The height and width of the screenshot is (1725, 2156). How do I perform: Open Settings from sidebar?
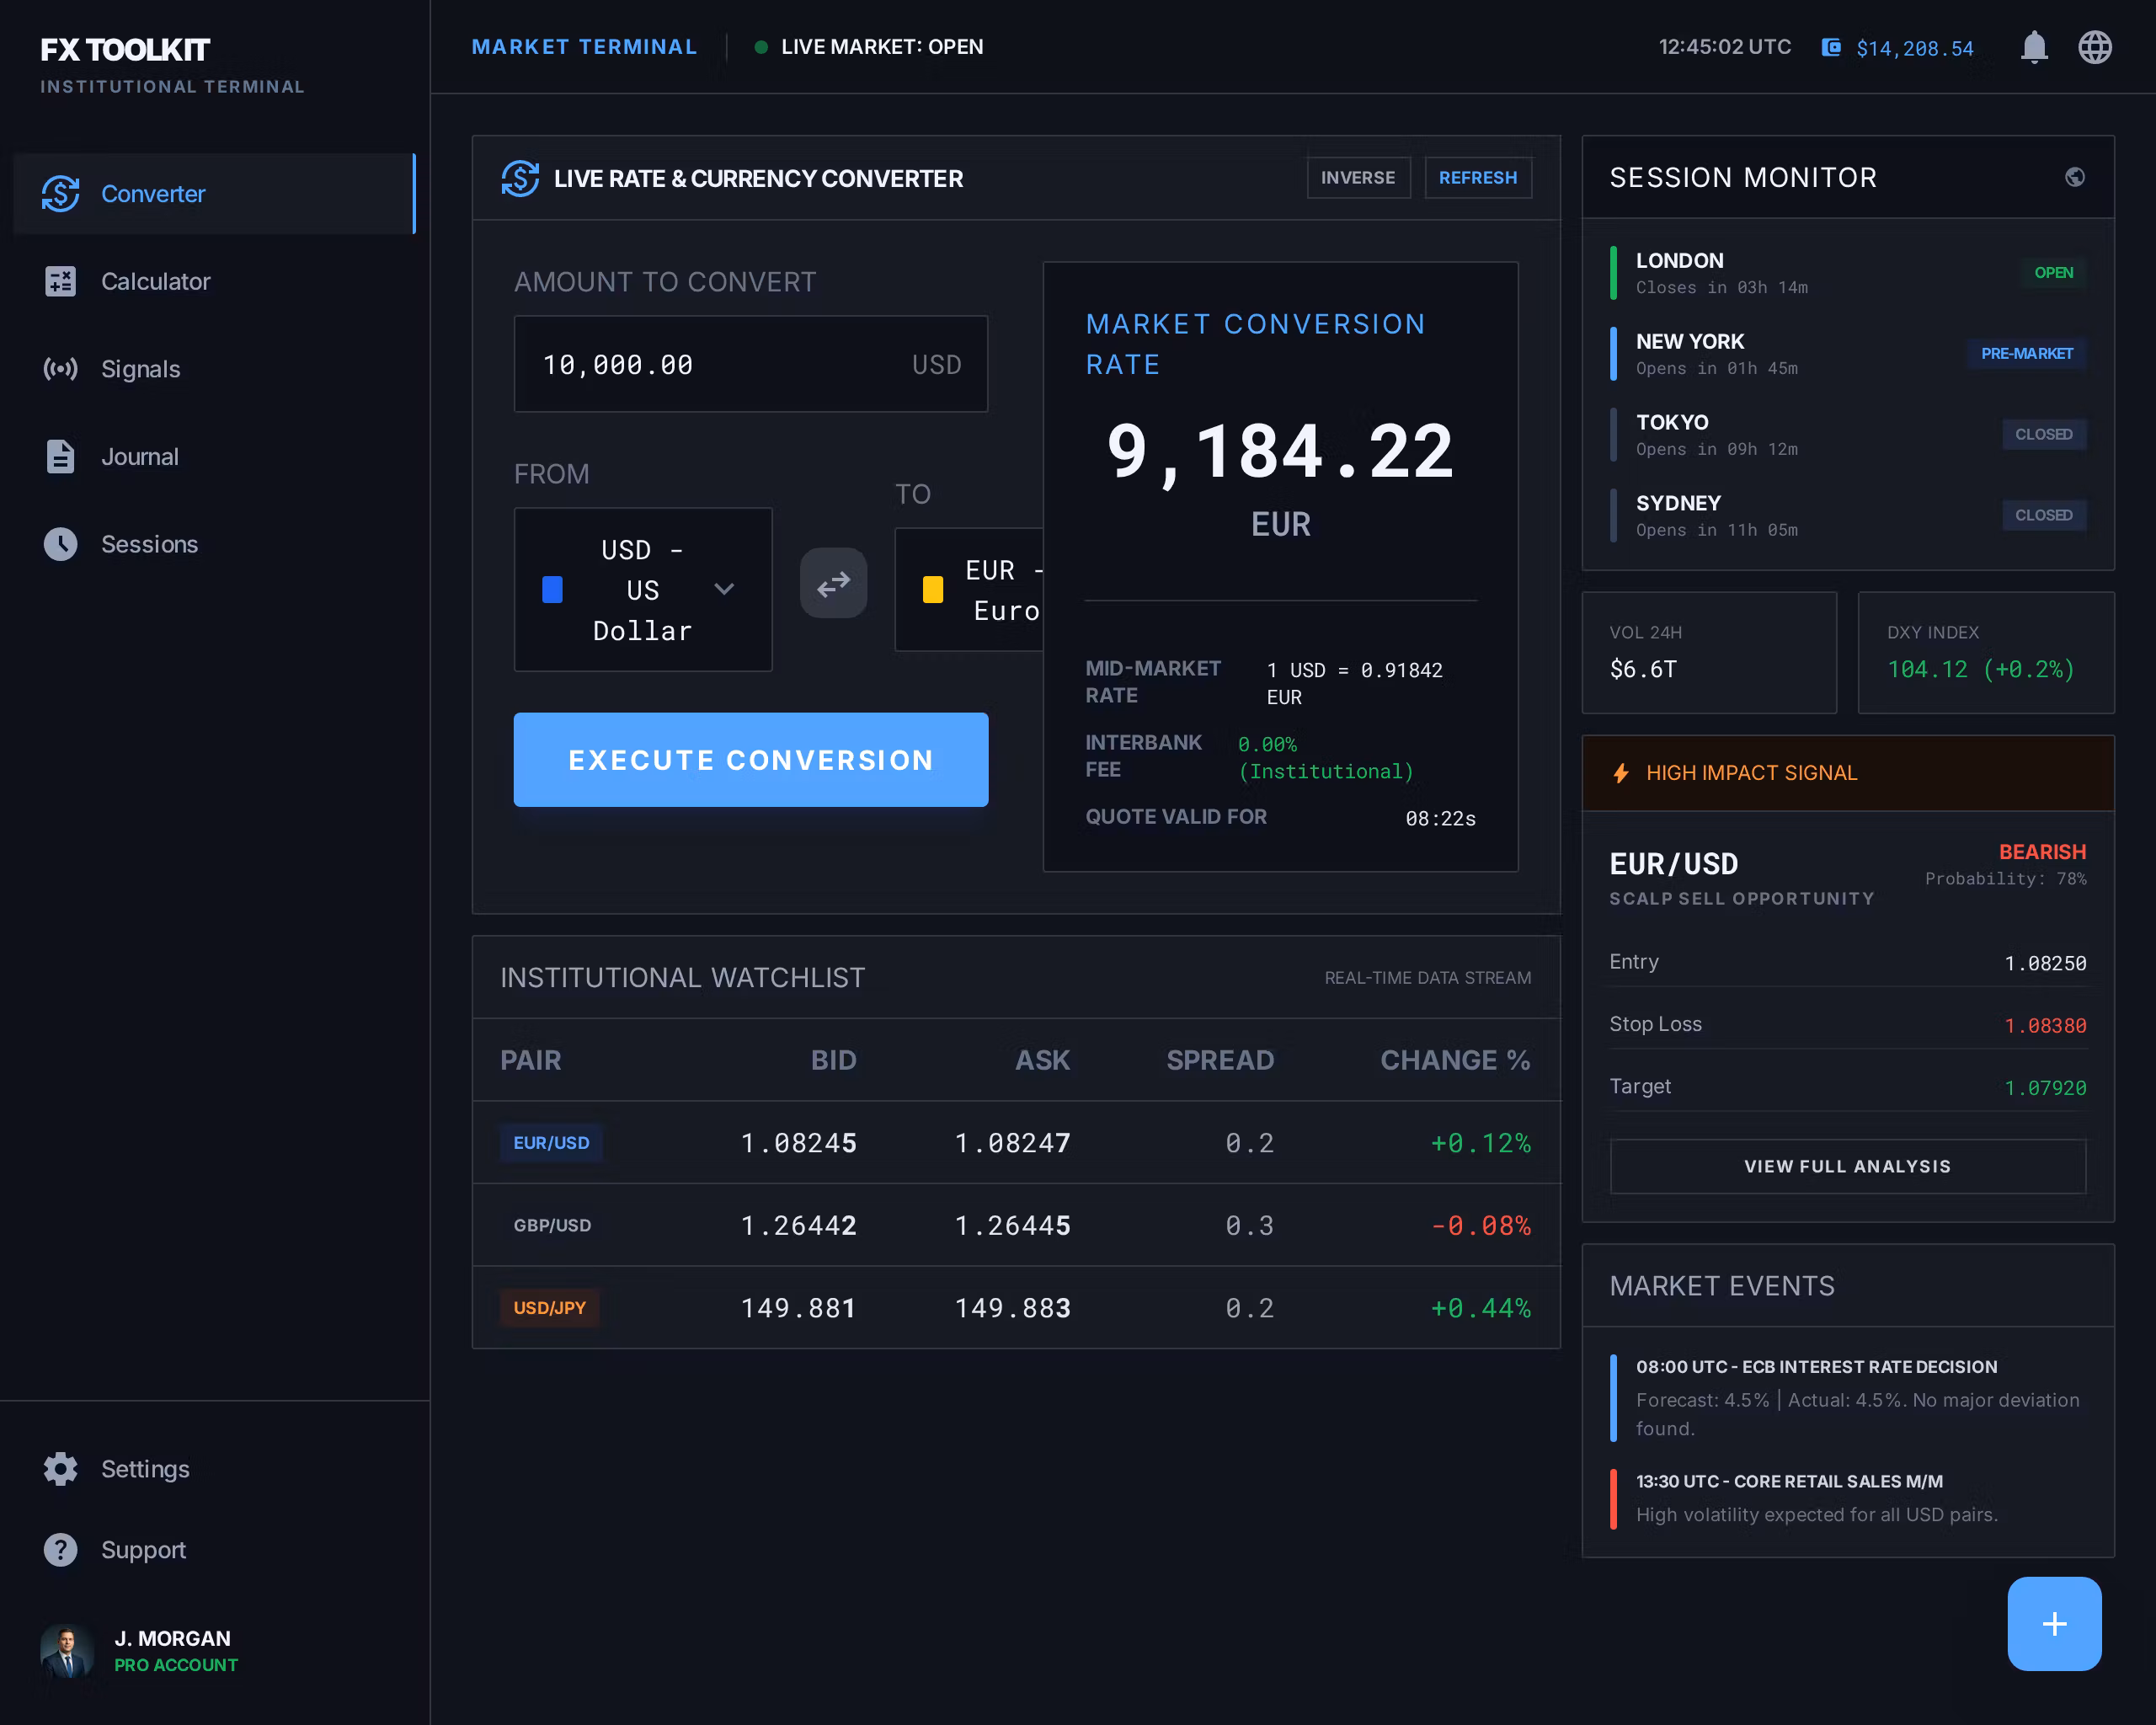pyautogui.click(x=215, y=1469)
